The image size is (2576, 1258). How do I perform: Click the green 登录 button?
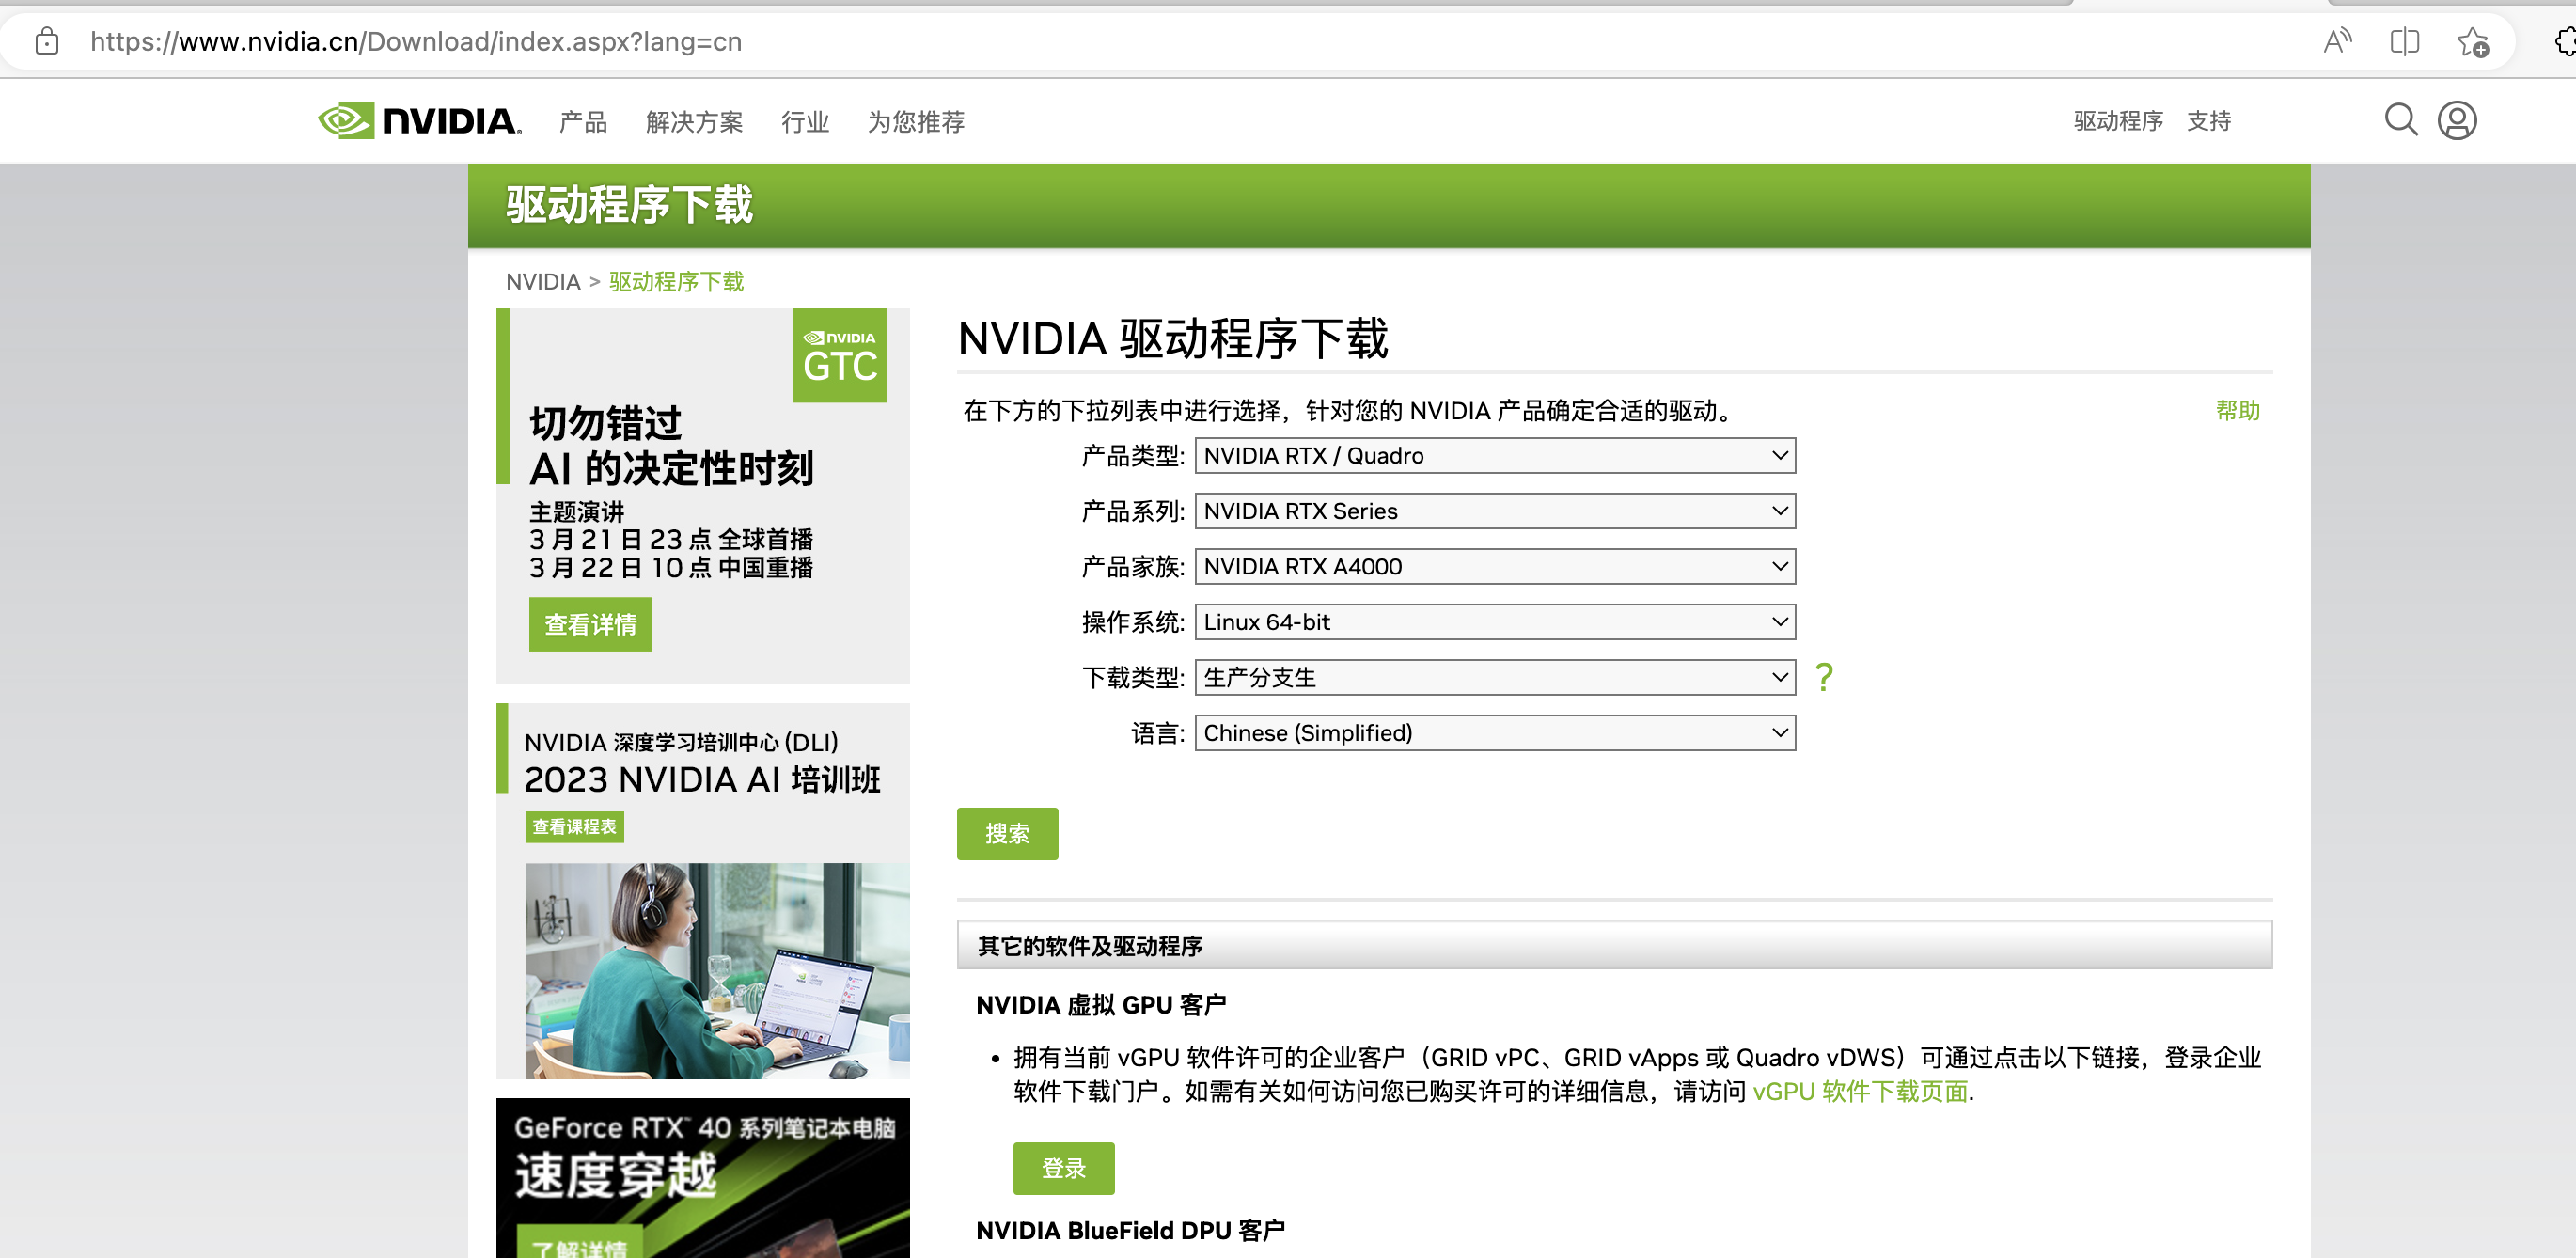click(x=1063, y=1168)
